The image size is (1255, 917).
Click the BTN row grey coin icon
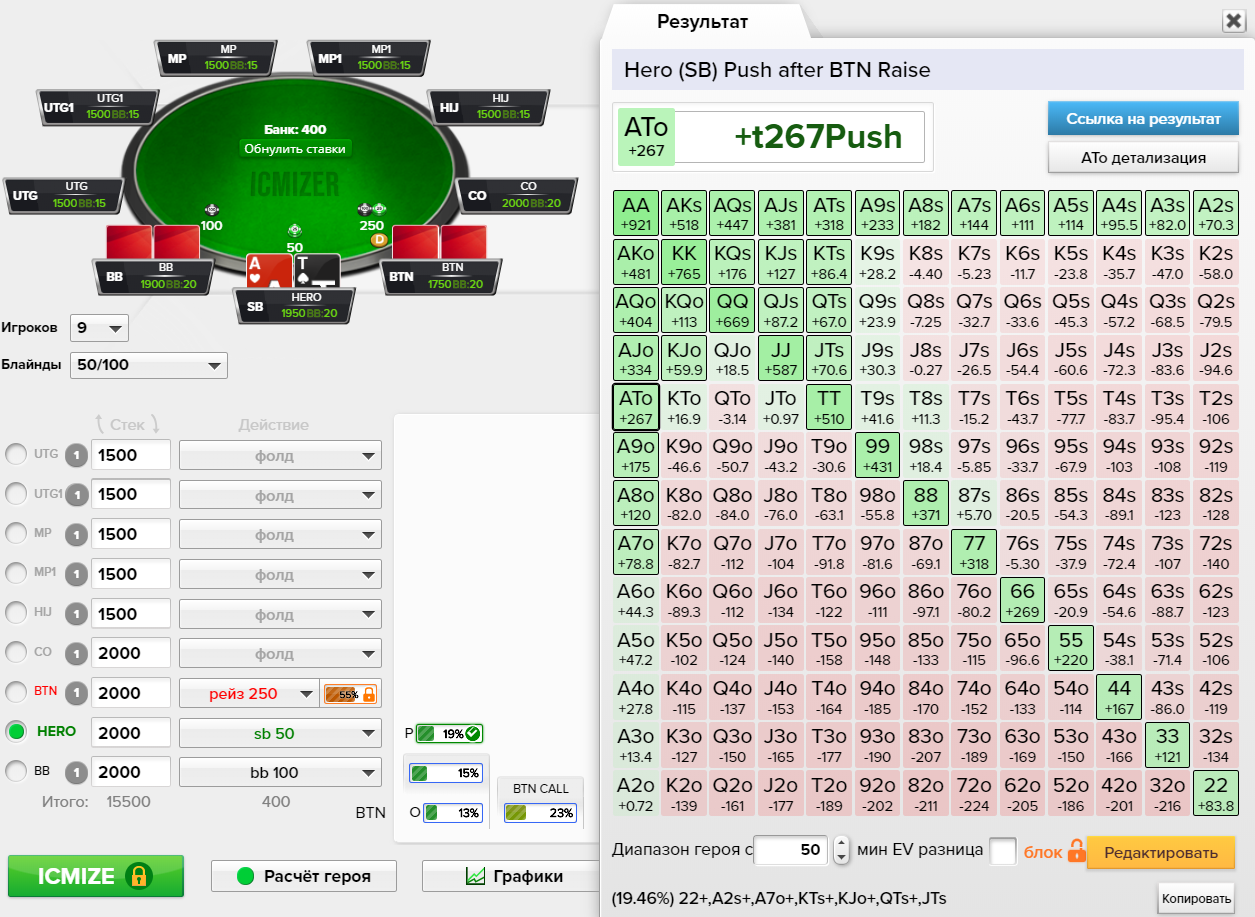coord(76,693)
